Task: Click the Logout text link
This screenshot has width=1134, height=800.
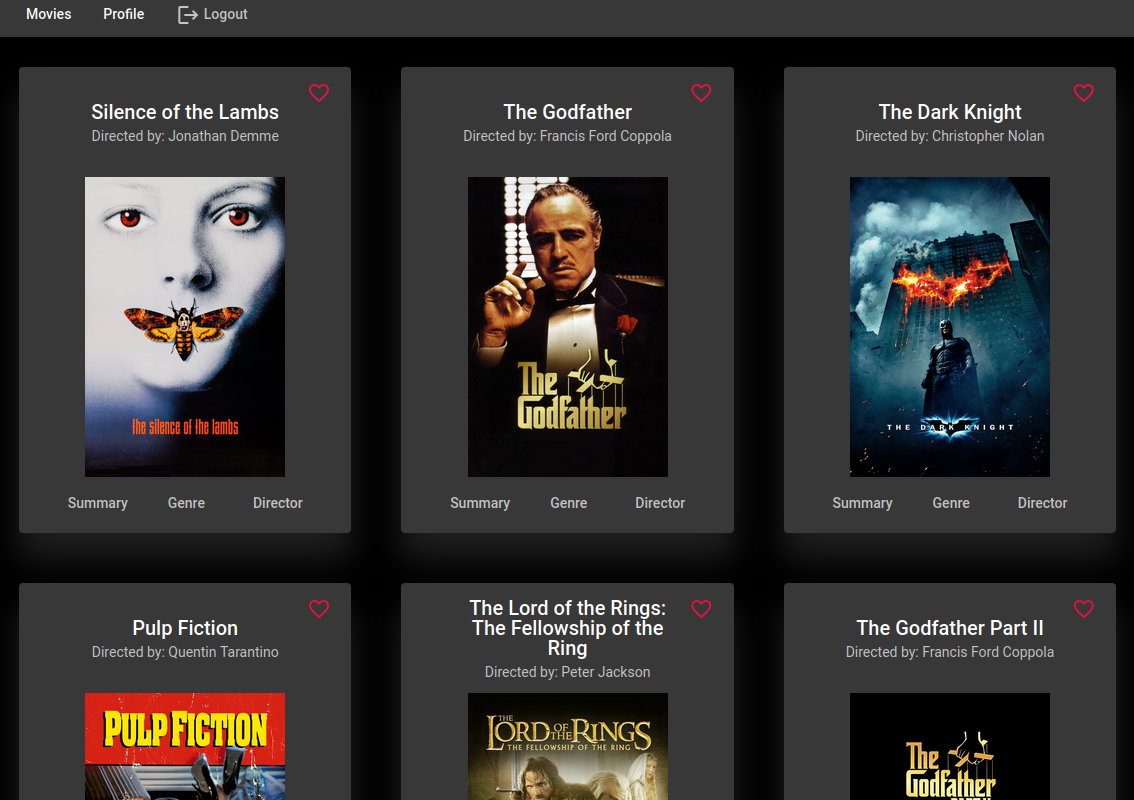Action: [226, 14]
